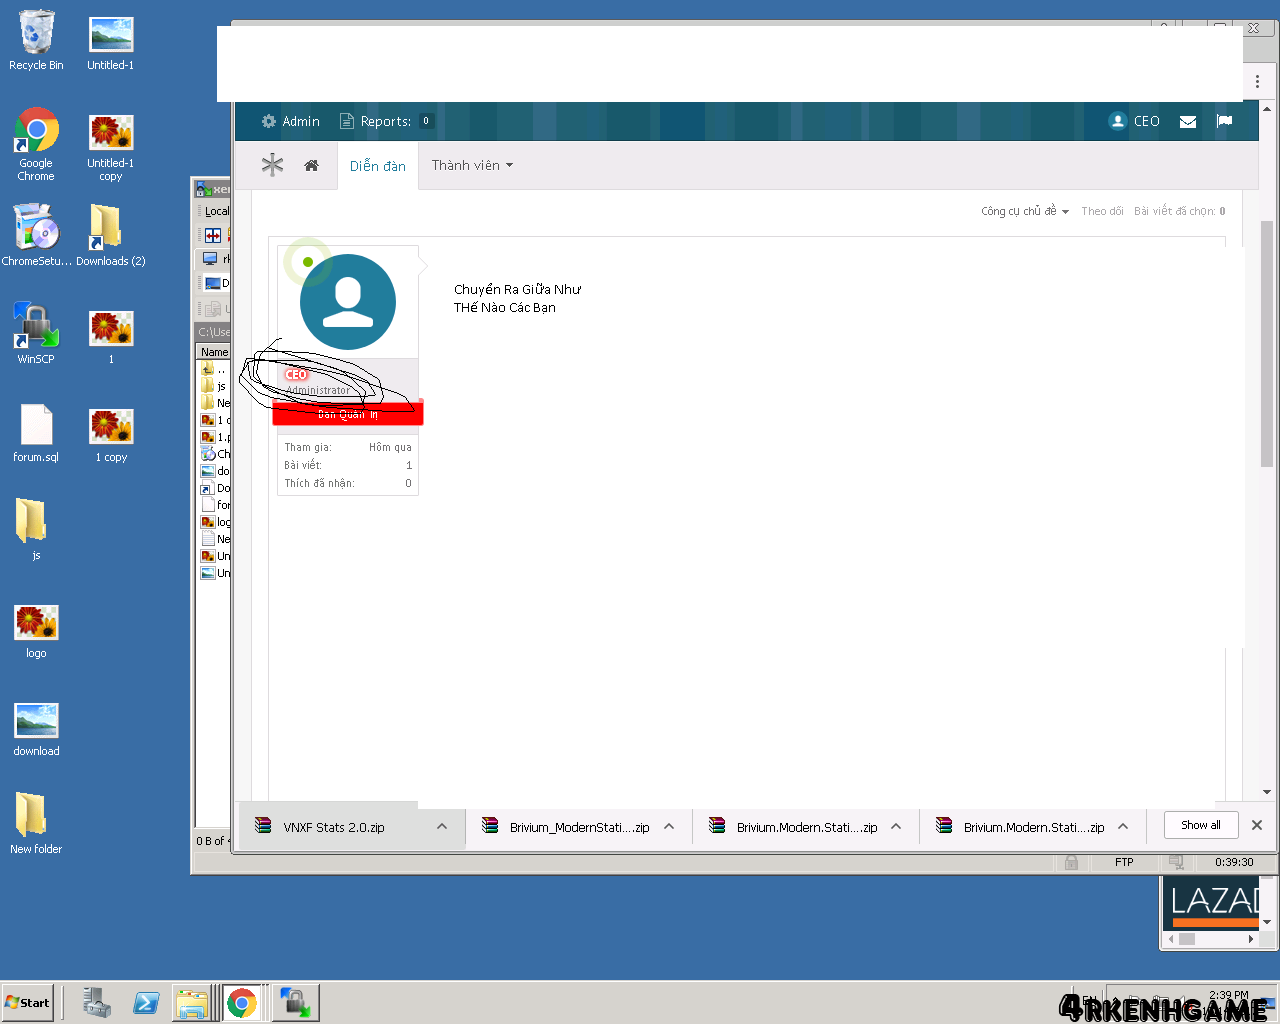The height and width of the screenshot is (1024, 1280).
Task: Expand options for Brivium_ModernStati zip download
Action: pyautogui.click(x=669, y=827)
